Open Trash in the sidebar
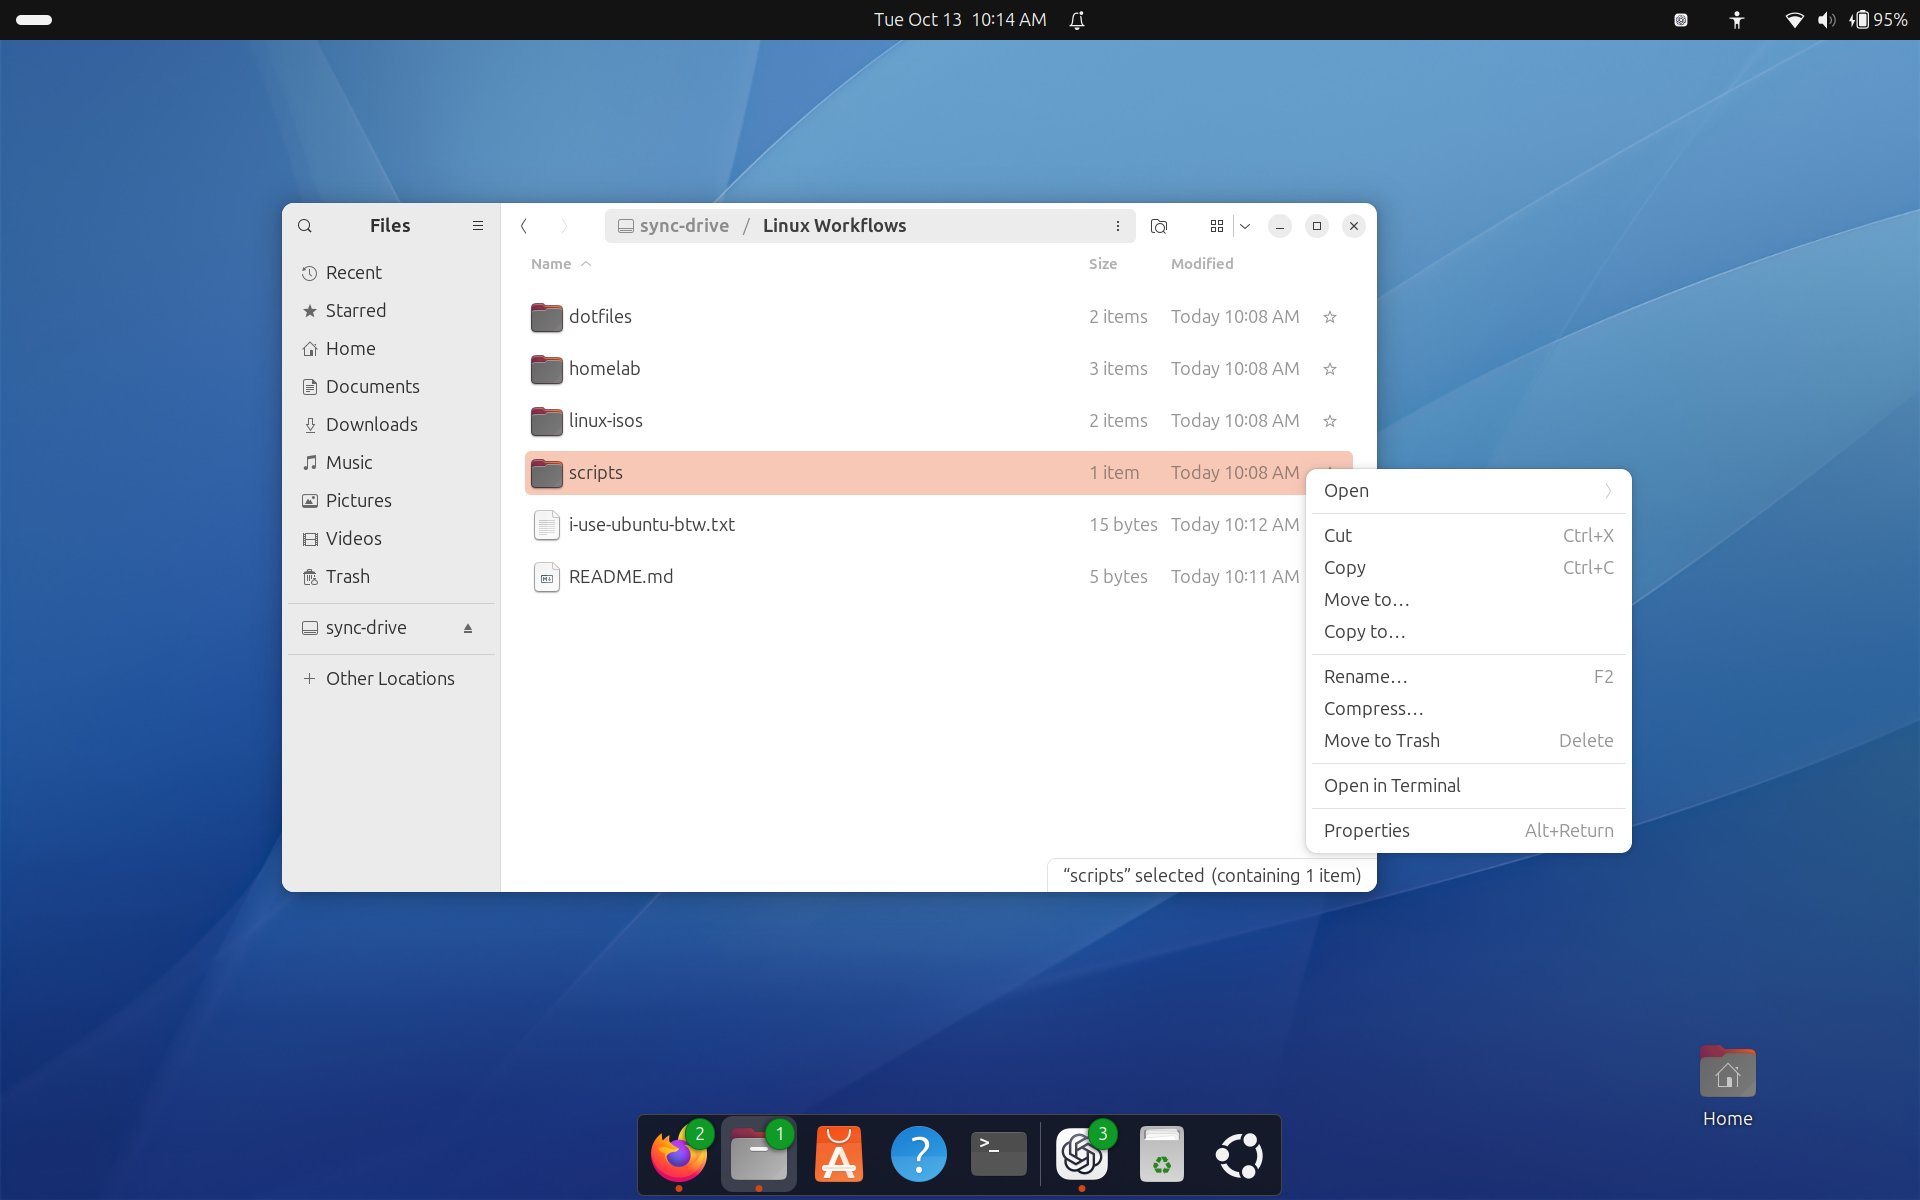This screenshot has height=1200, width=1920. tap(391, 577)
